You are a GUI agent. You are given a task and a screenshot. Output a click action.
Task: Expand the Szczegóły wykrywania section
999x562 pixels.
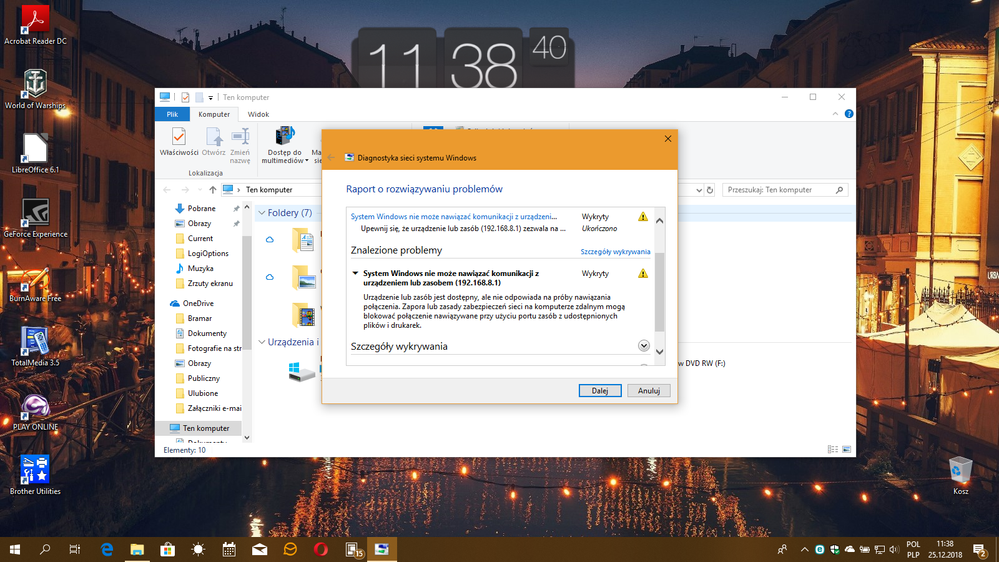coord(644,346)
